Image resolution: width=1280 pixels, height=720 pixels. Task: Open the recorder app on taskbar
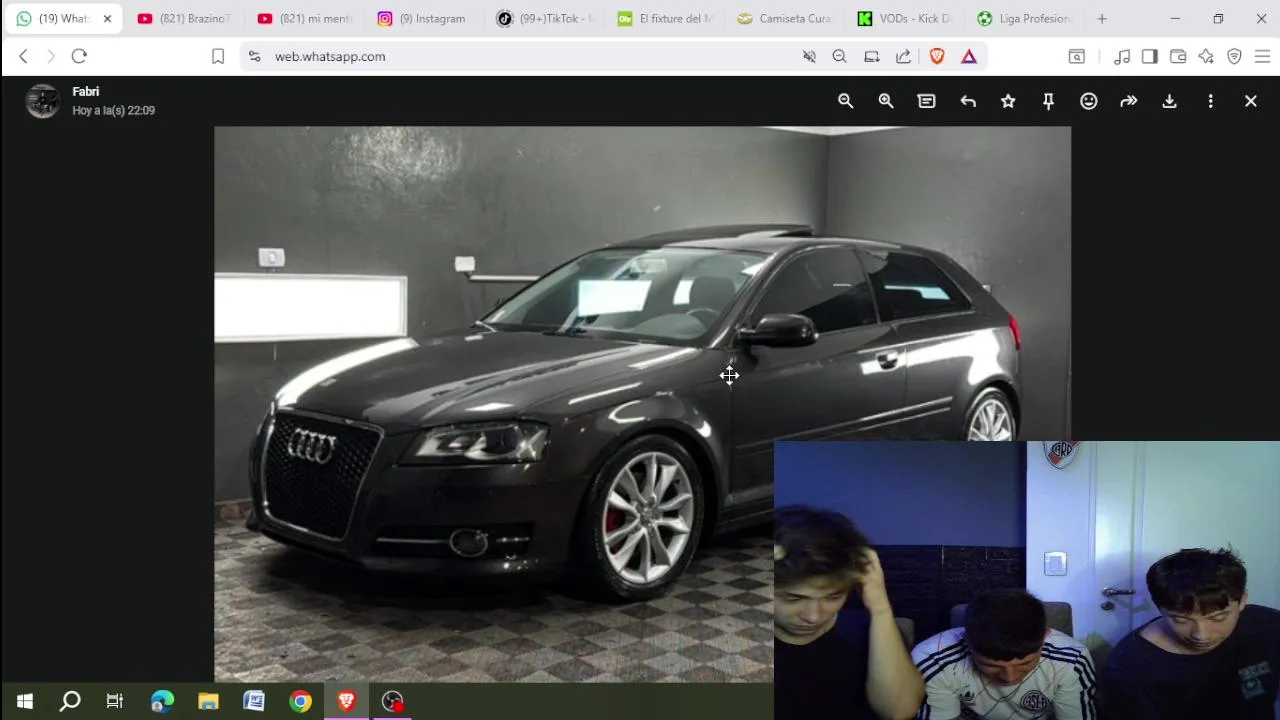[392, 701]
